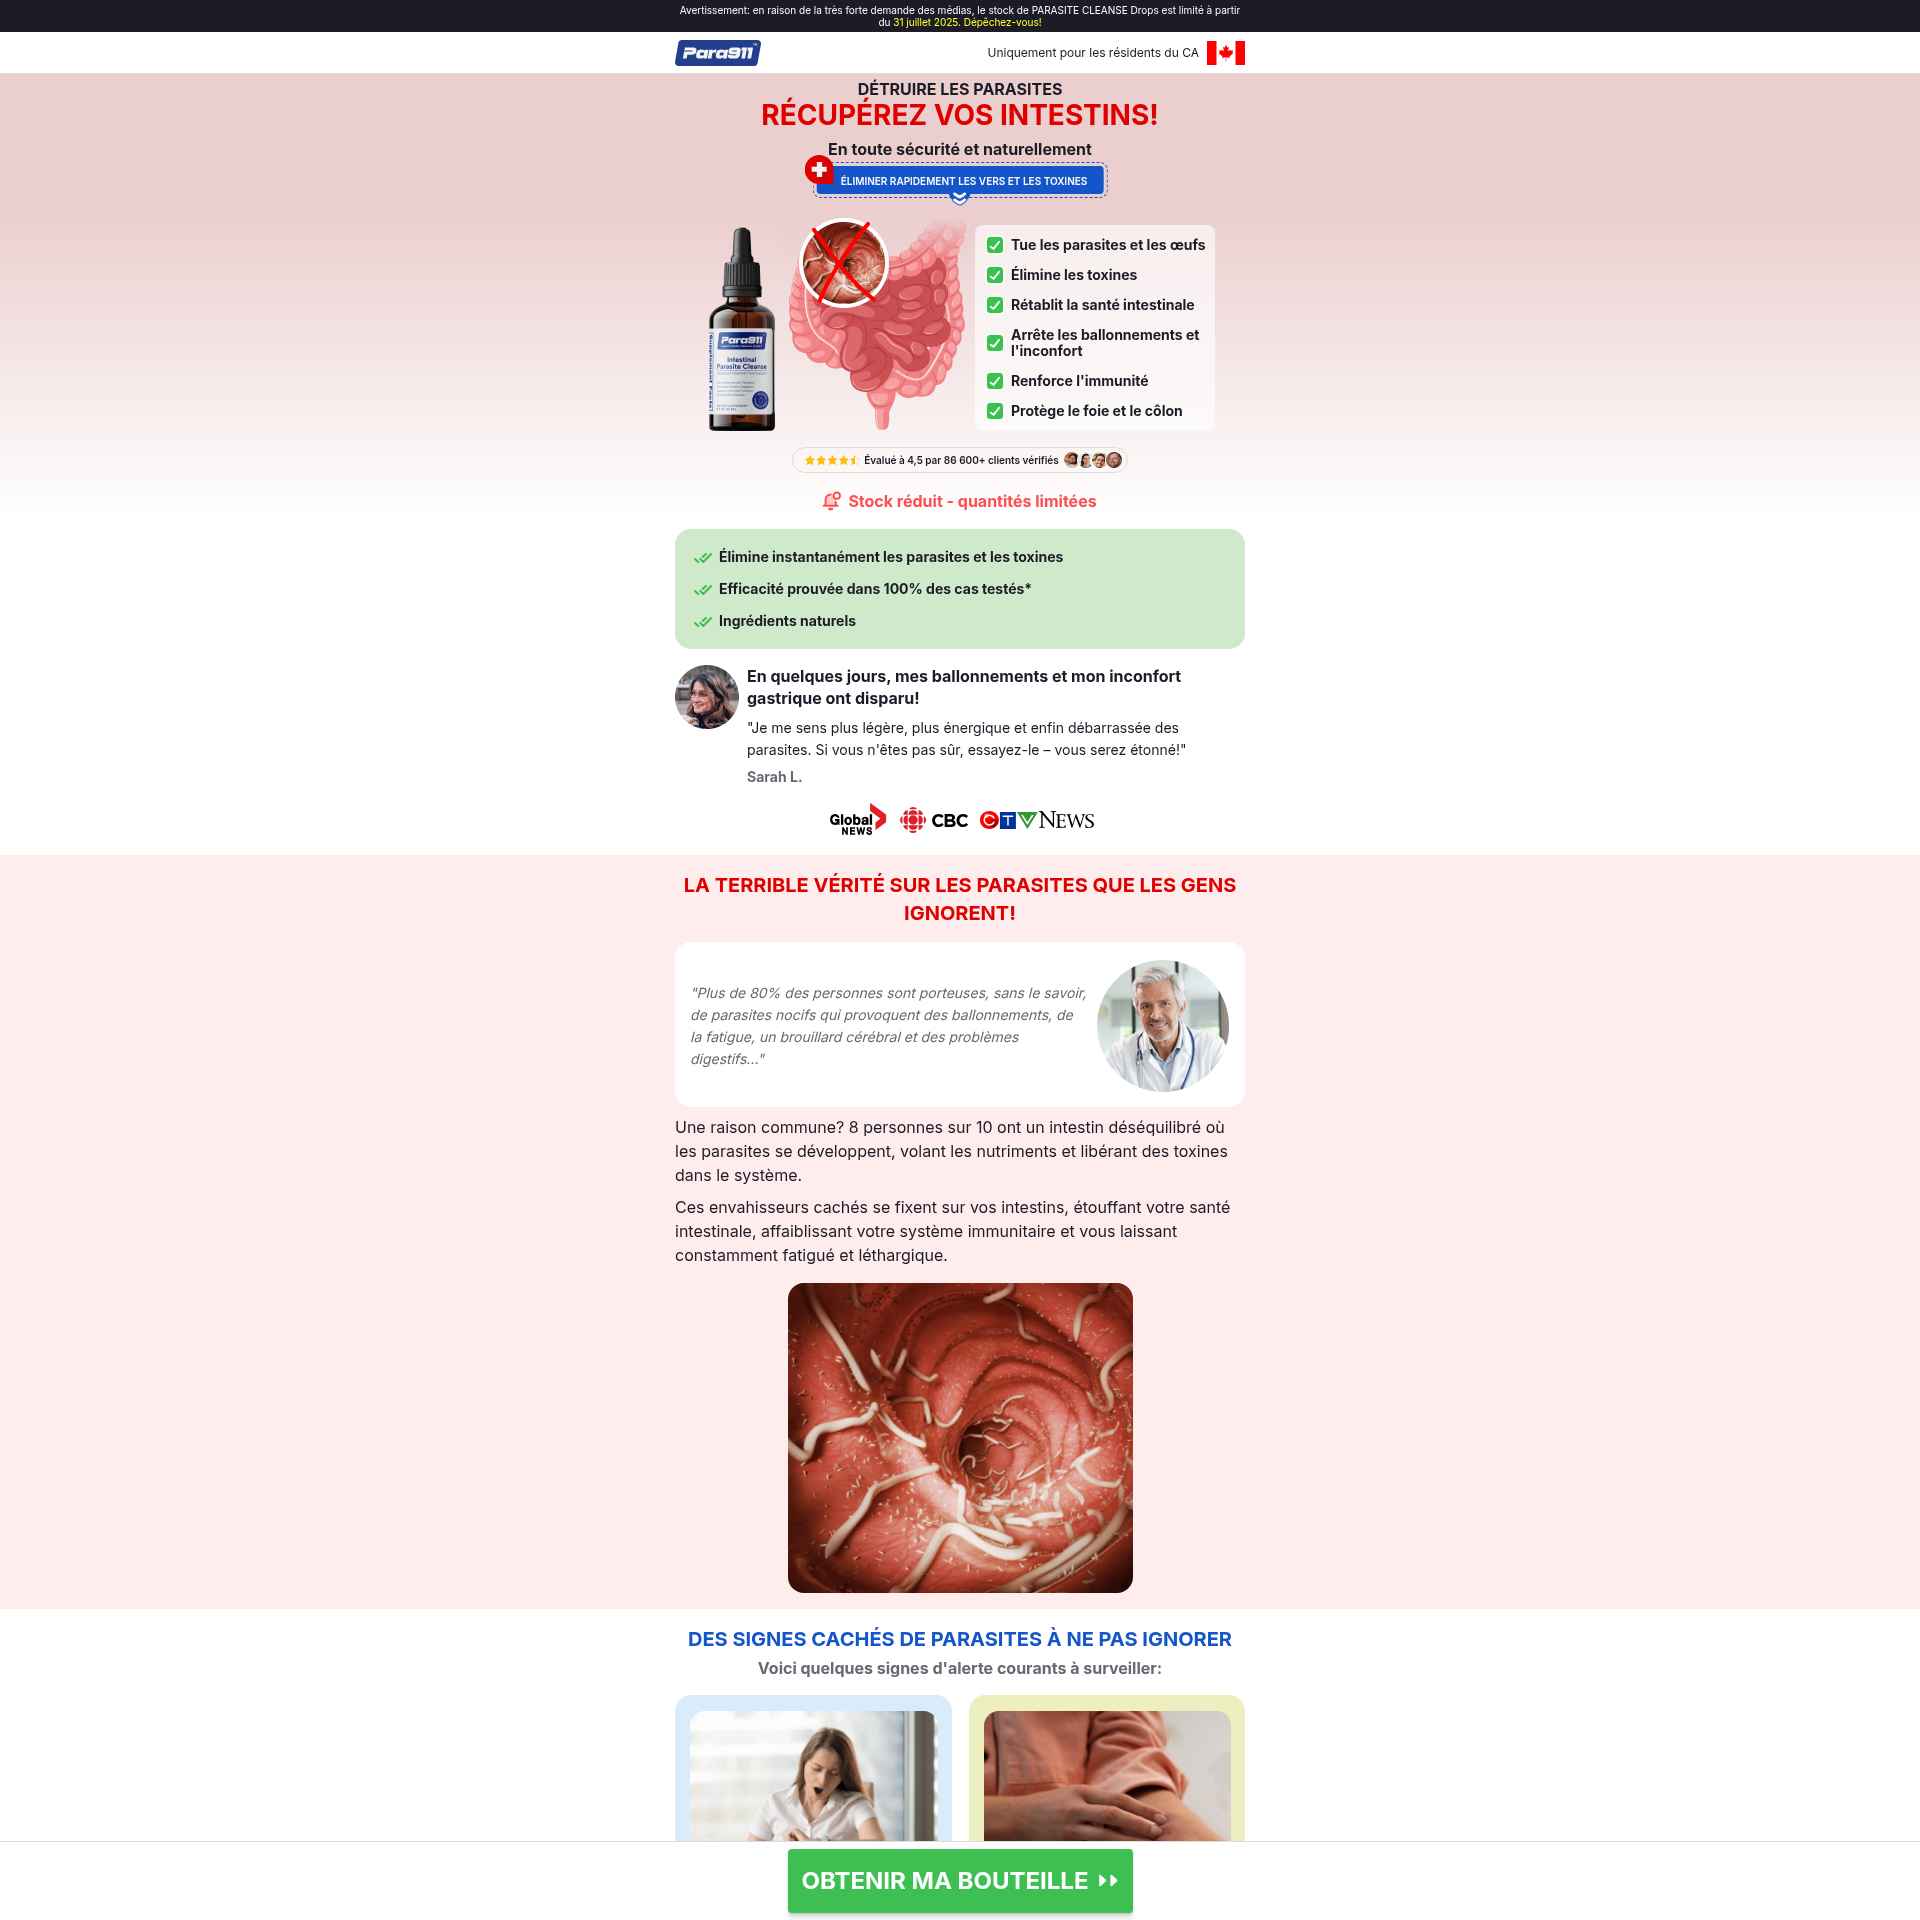This screenshot has height=1920, width=1920.
Task: Click the bell icon beside Stock réduit
Action: [831, 501]
